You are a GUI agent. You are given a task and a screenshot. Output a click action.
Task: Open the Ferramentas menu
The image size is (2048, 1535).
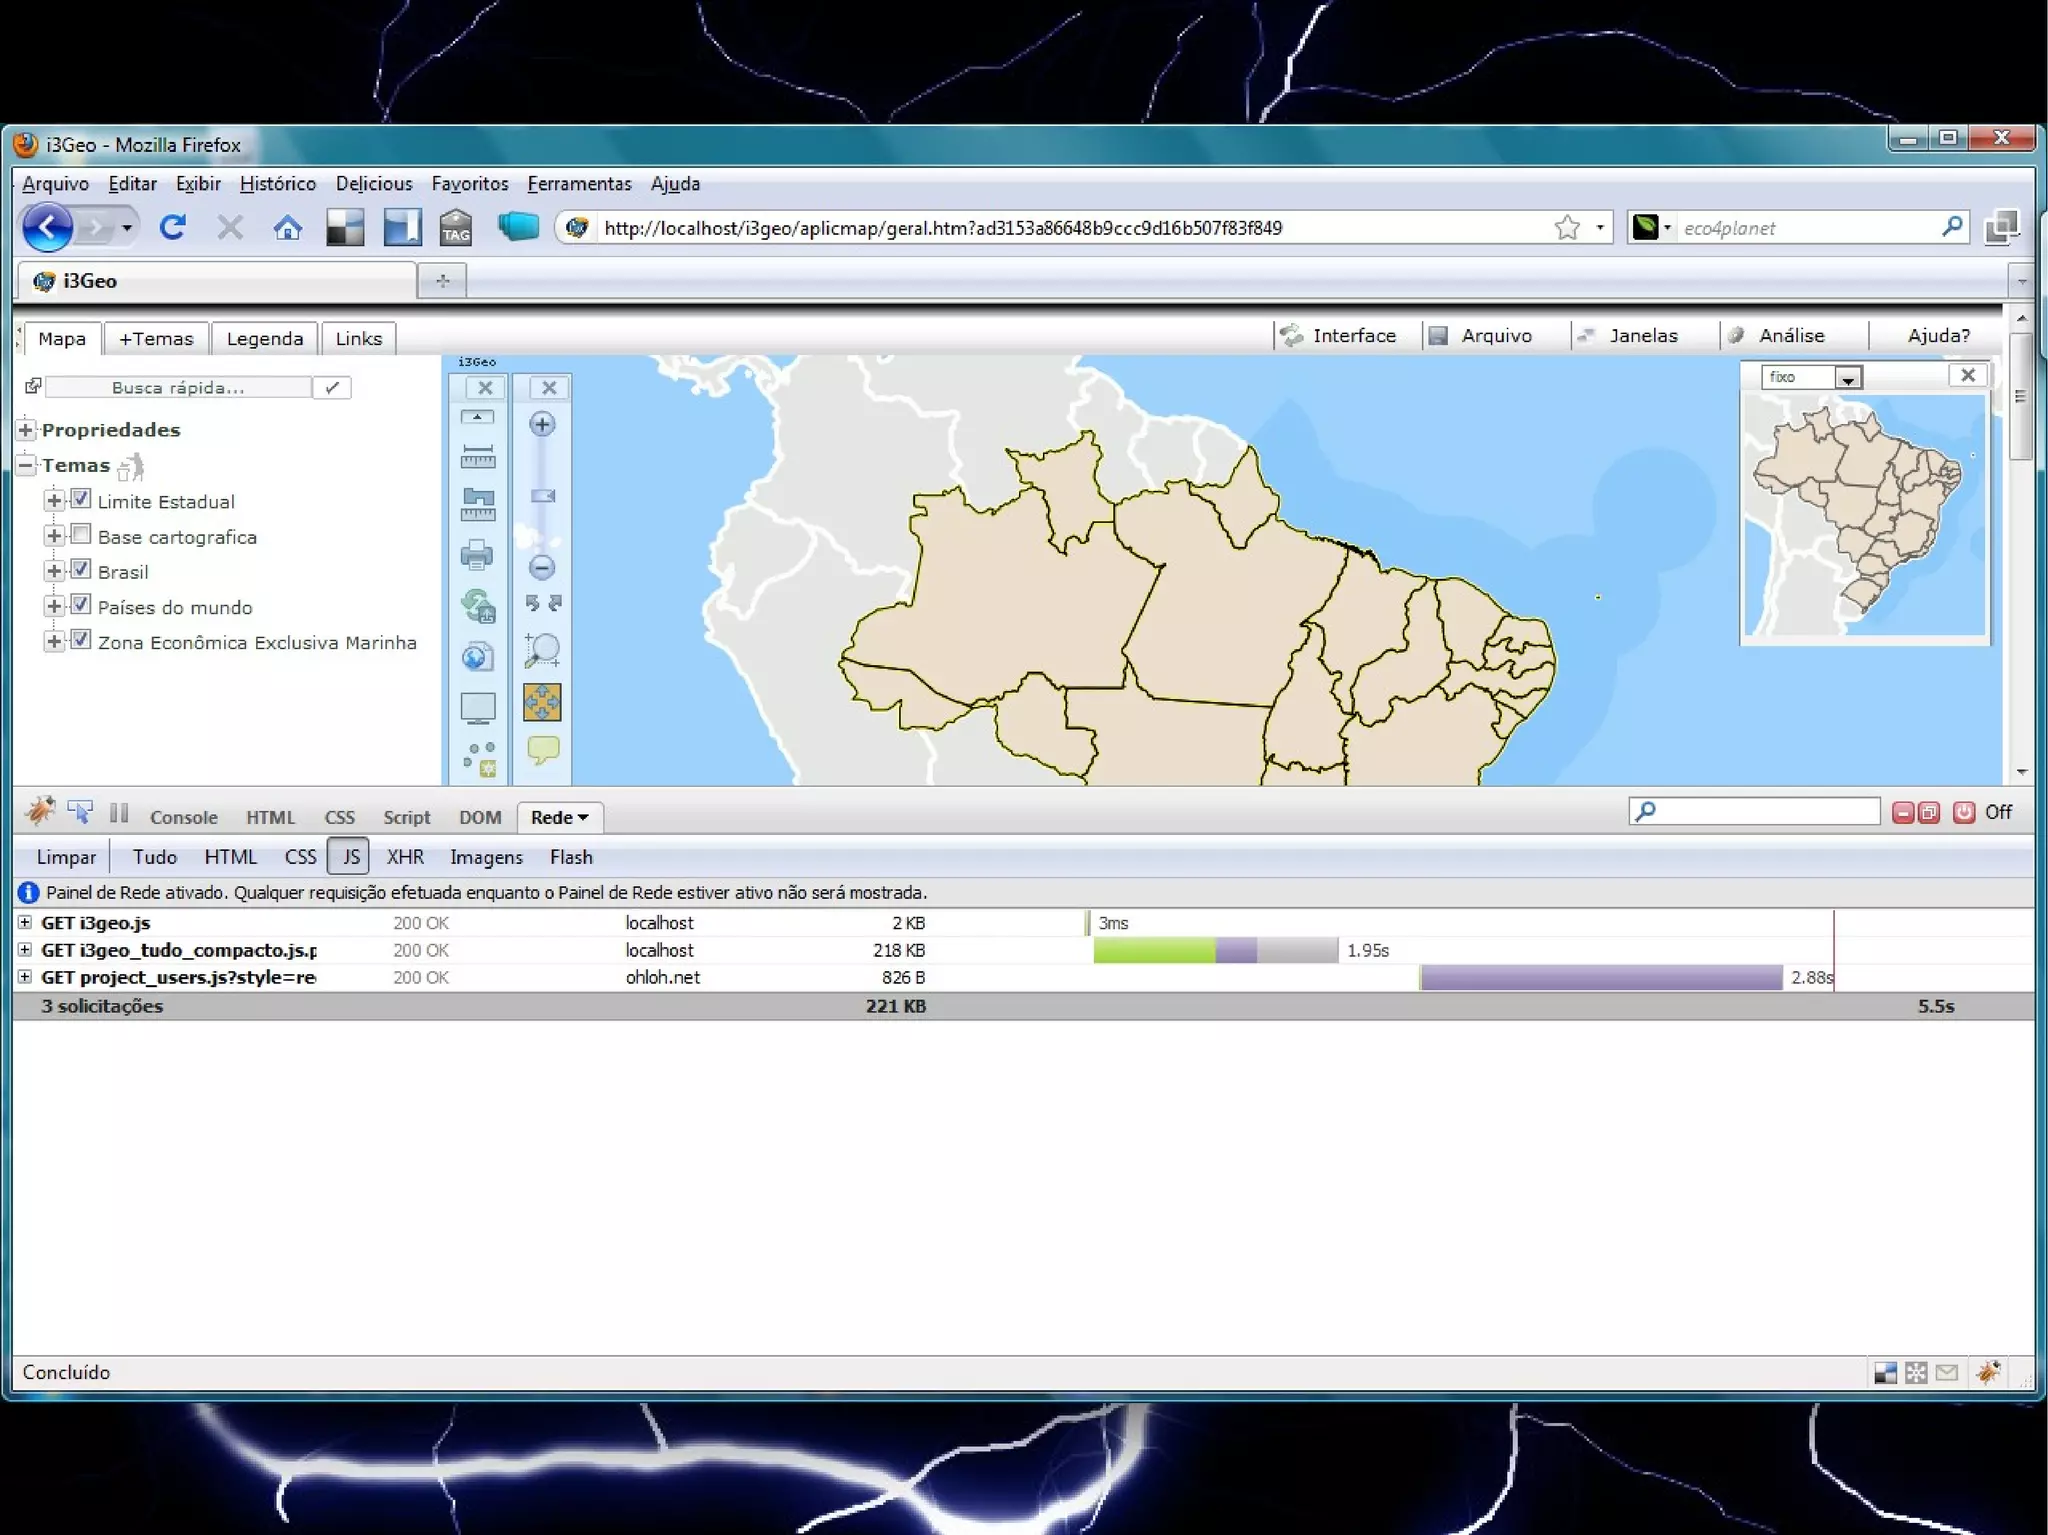(579, 184)
